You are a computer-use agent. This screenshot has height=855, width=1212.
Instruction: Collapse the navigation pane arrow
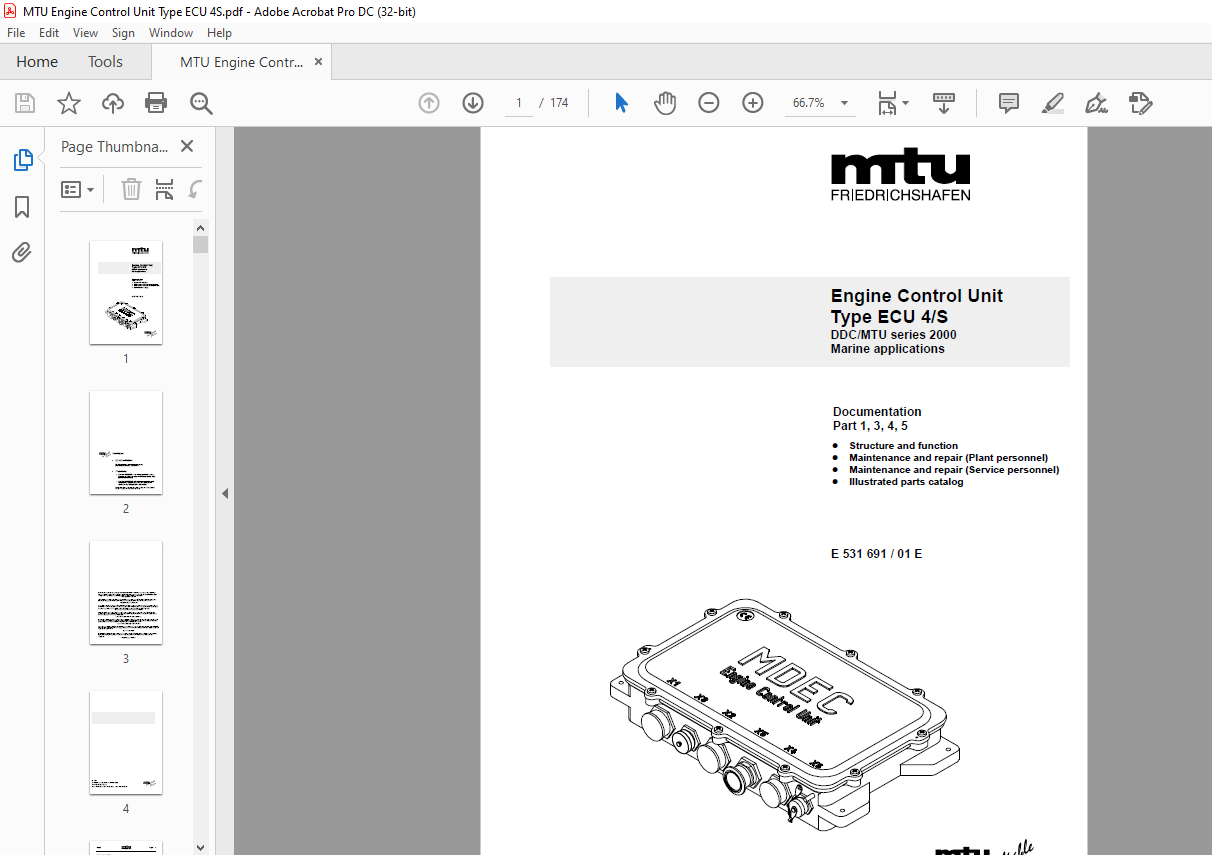[225, 493]
